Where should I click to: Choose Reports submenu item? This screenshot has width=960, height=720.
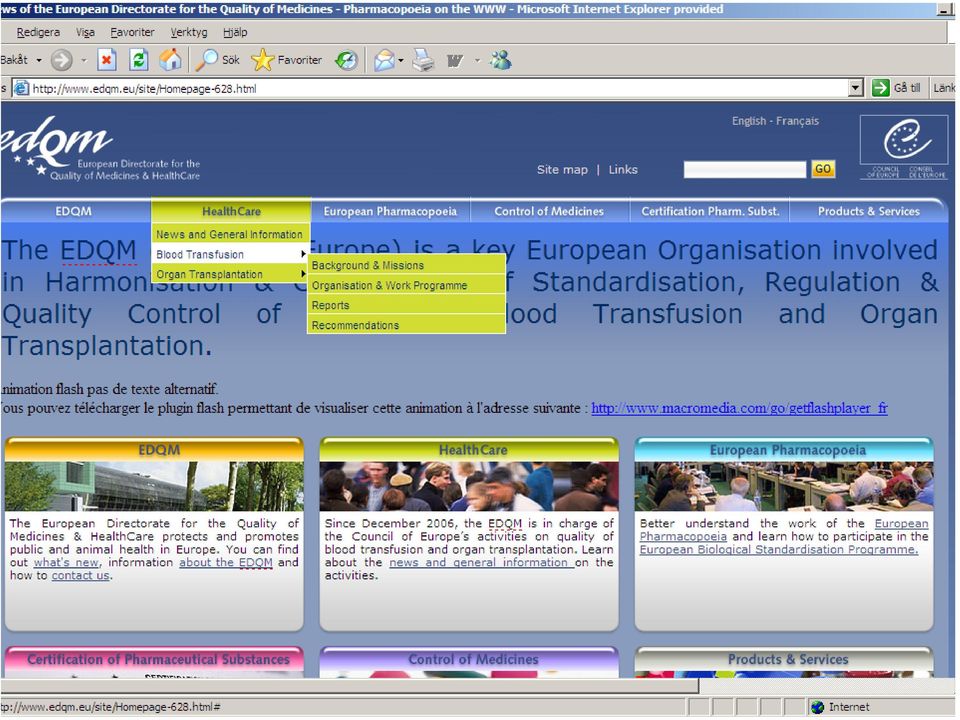407,305
